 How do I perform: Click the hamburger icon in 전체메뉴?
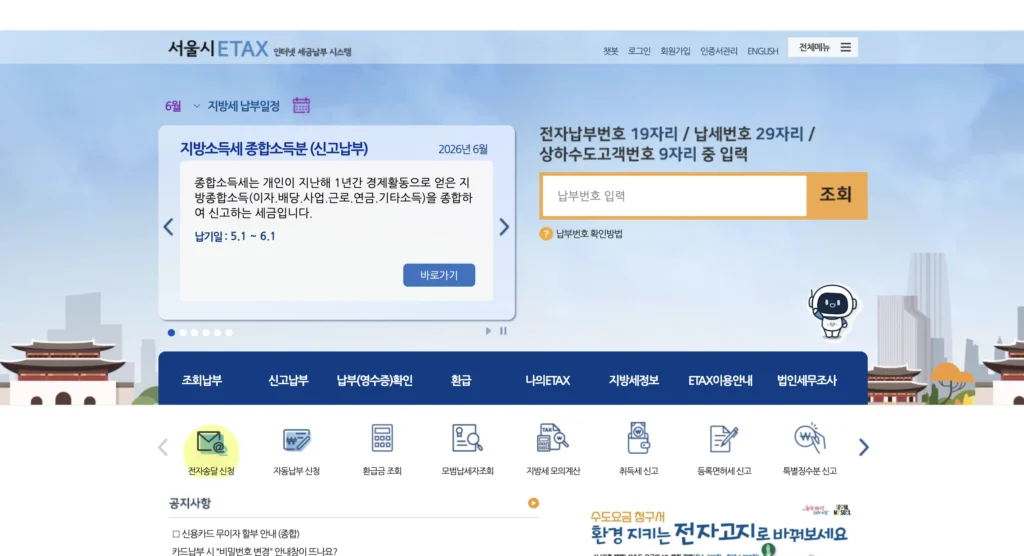point(846,47)
